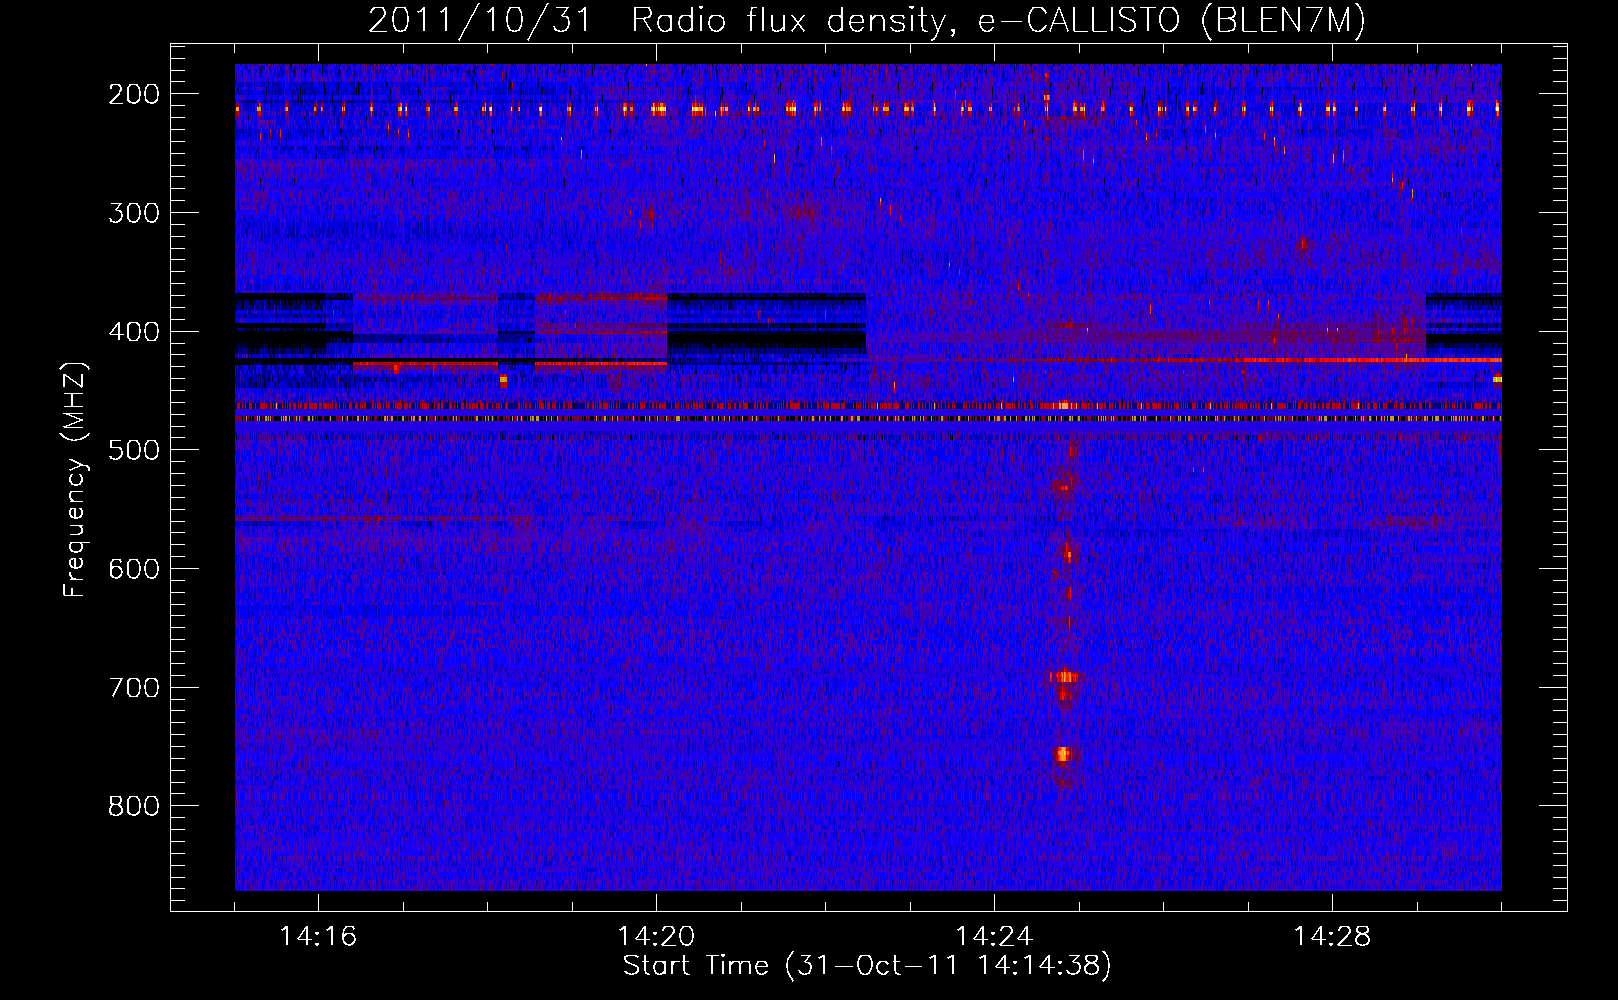Click the 400 frequency tick label
The height and width of the screenshot is (1000, 1618).
coord(134,332)
